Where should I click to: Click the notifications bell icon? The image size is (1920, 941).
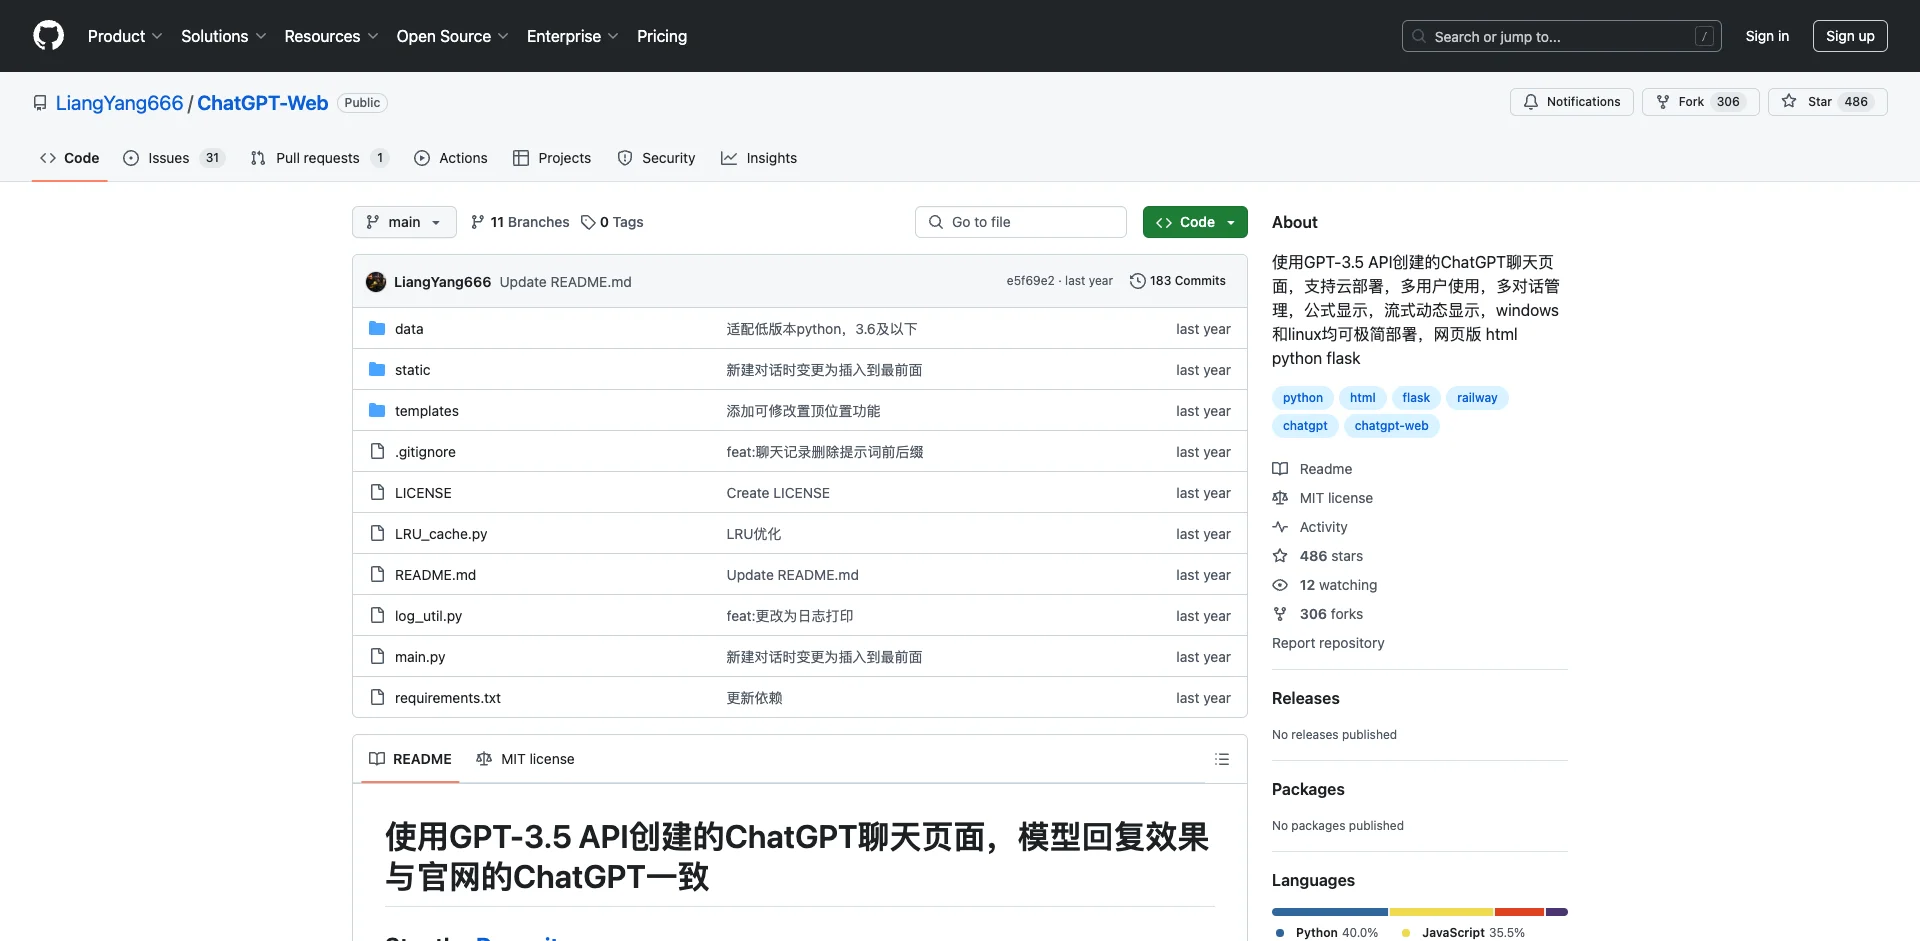click(x=1531, y=102)
